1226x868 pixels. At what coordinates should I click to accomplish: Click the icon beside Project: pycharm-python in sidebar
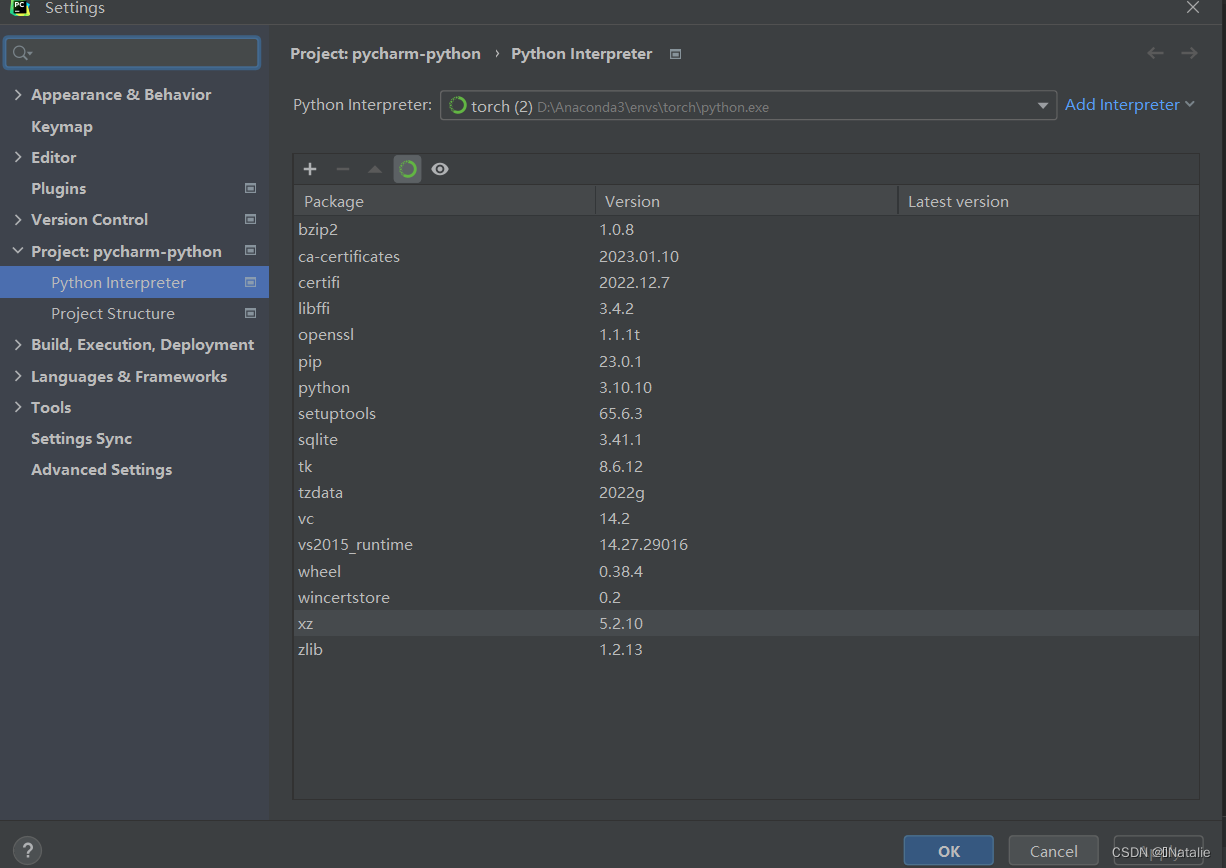[x=250, y=251]
